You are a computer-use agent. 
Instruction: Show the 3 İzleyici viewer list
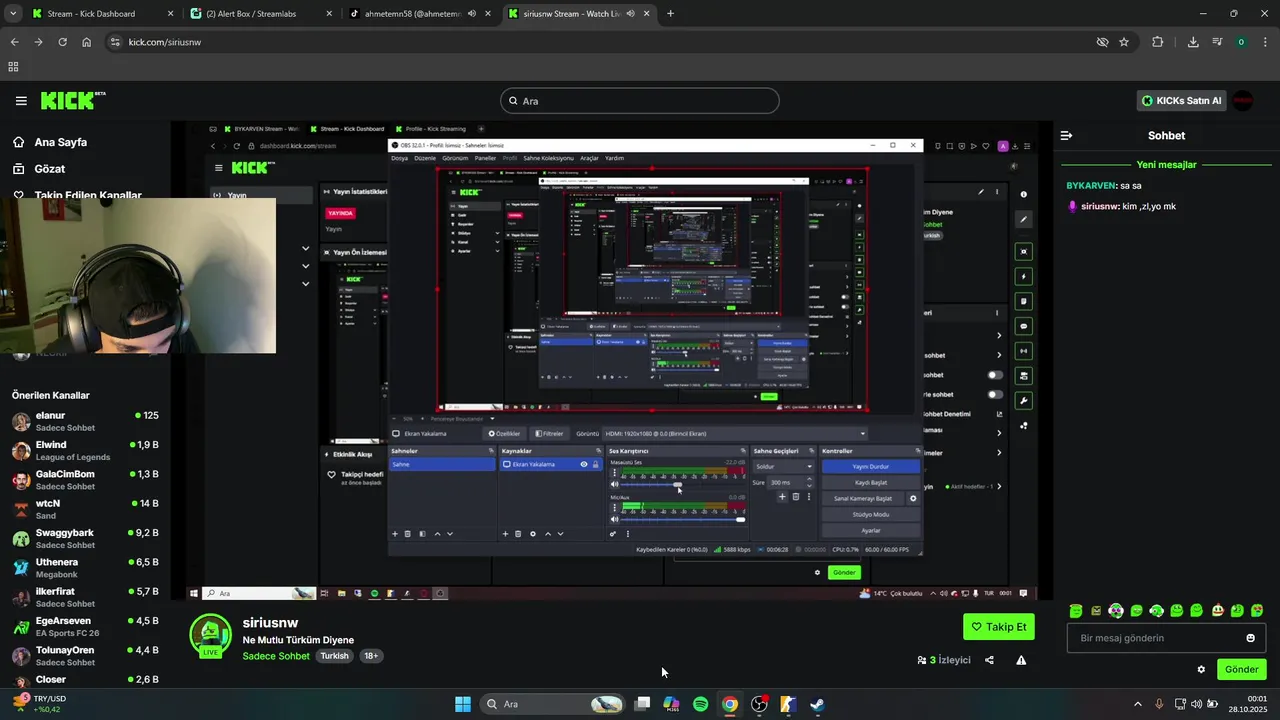pos(944,660)
